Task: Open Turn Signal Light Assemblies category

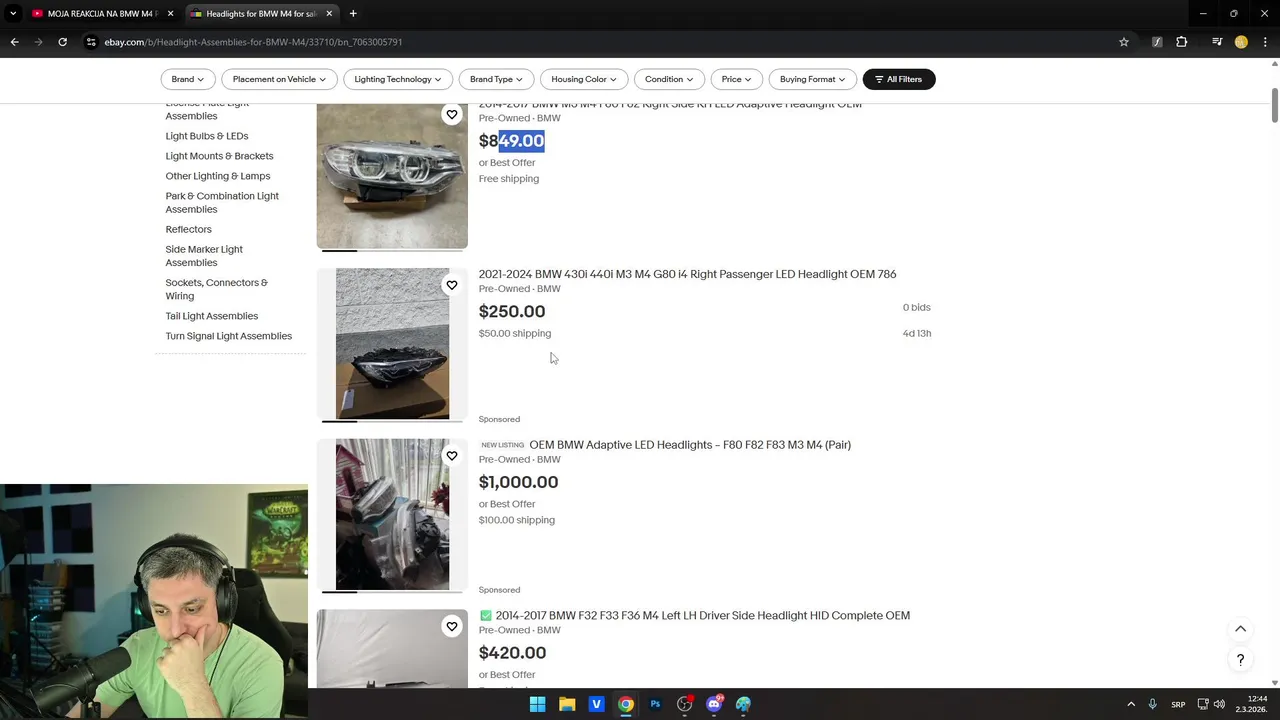Action: 228,336
